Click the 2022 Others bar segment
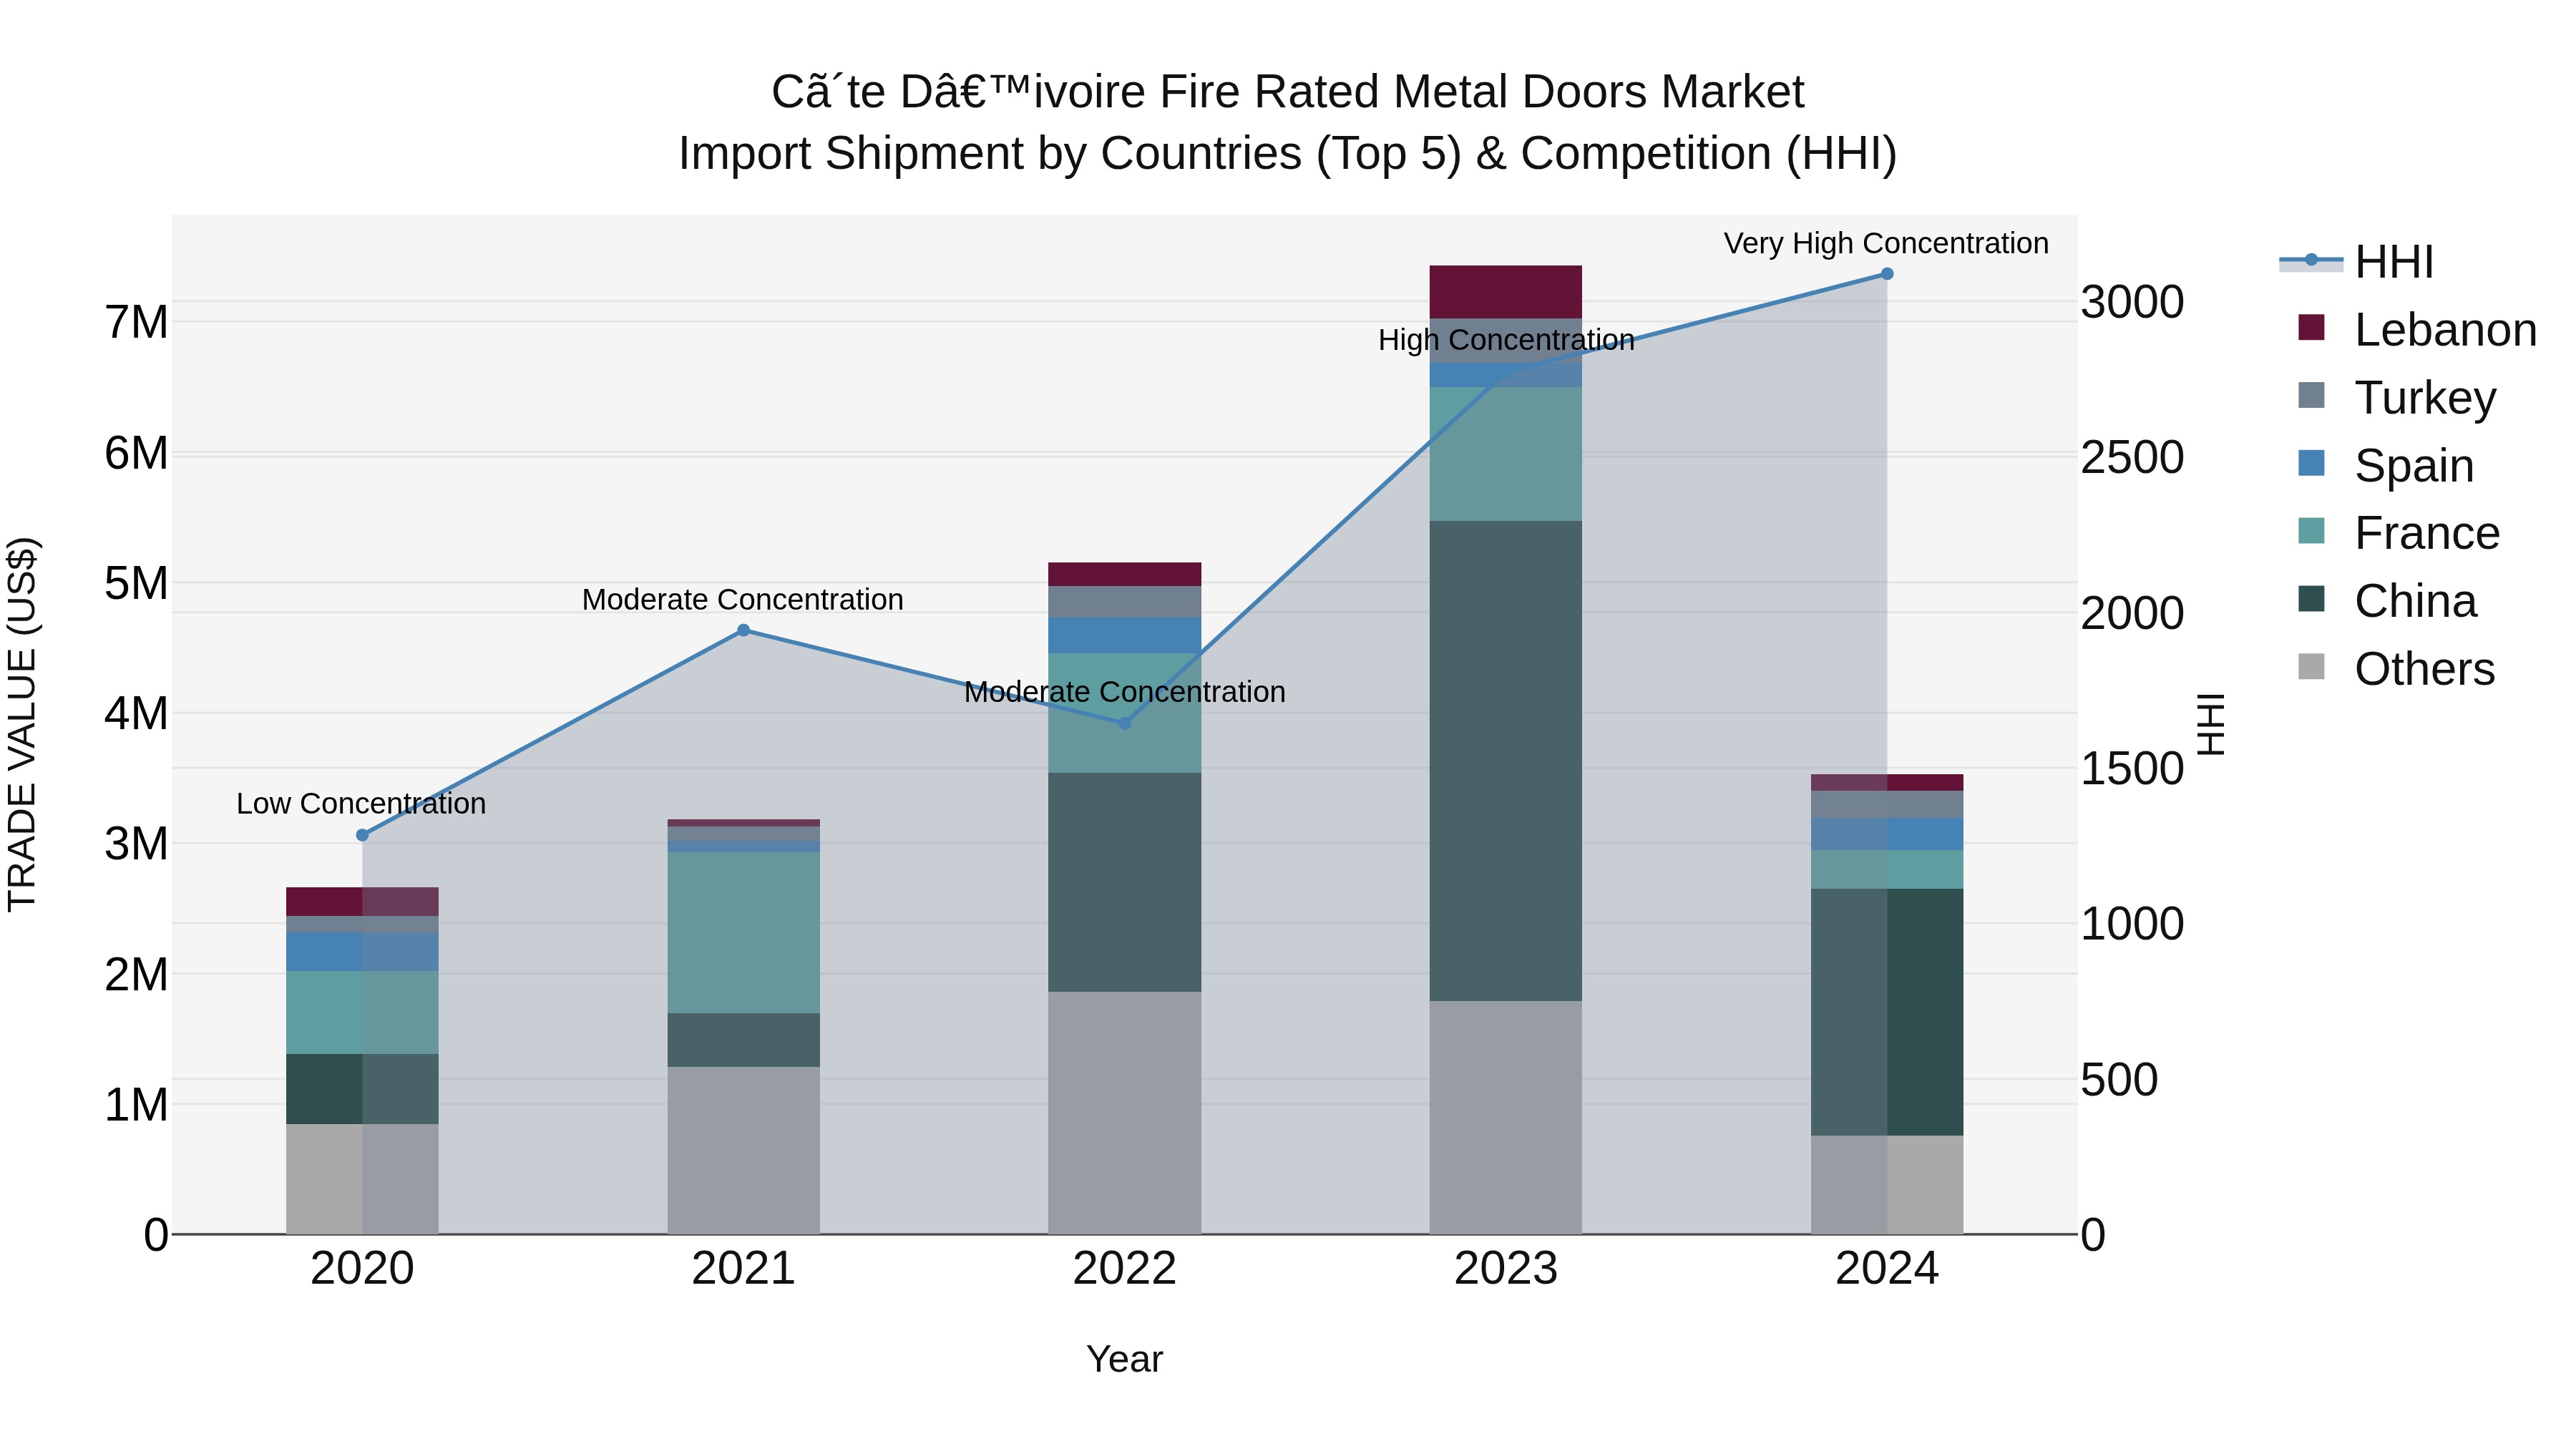The width and height of the screenshot is (2576, 1449). pyautogui.click(x=1125, y=1113)
